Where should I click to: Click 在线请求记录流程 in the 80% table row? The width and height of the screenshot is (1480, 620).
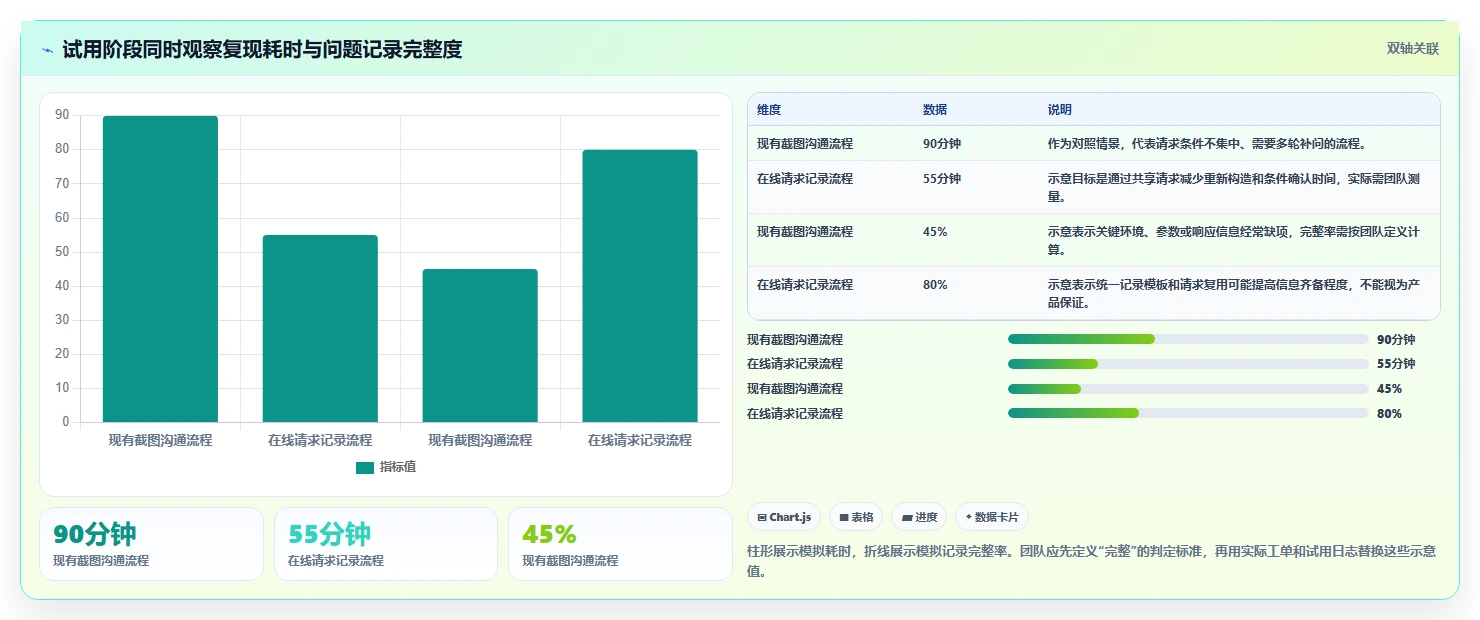pos(805,285)
